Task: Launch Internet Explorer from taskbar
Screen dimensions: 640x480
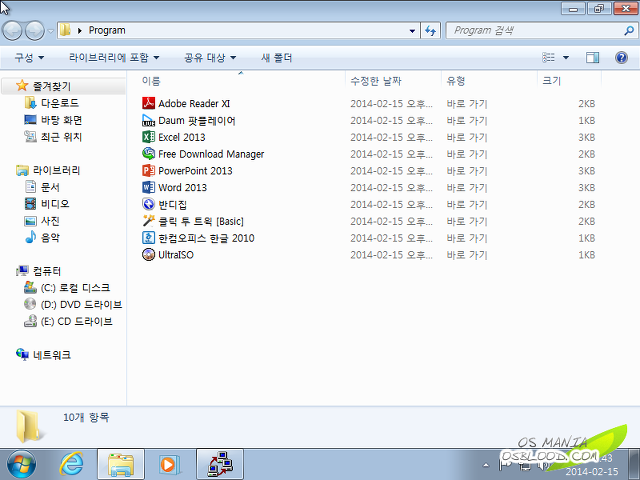Action: pyautogui.click(x=71, y=464)
